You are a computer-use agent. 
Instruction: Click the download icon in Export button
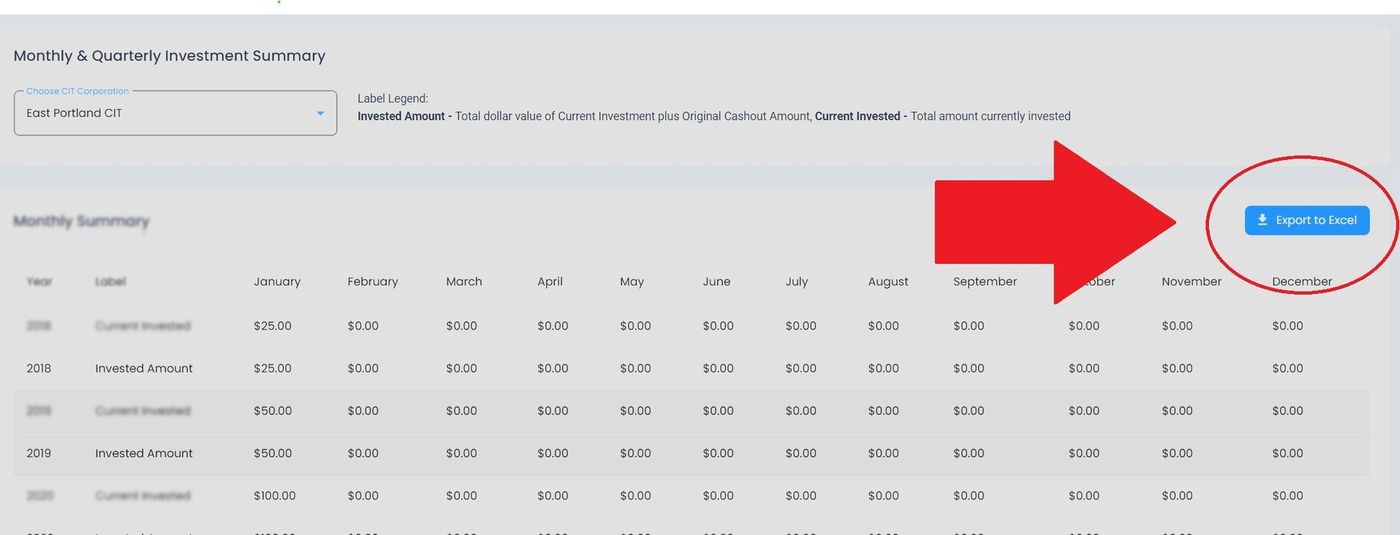pos(1262,220)
